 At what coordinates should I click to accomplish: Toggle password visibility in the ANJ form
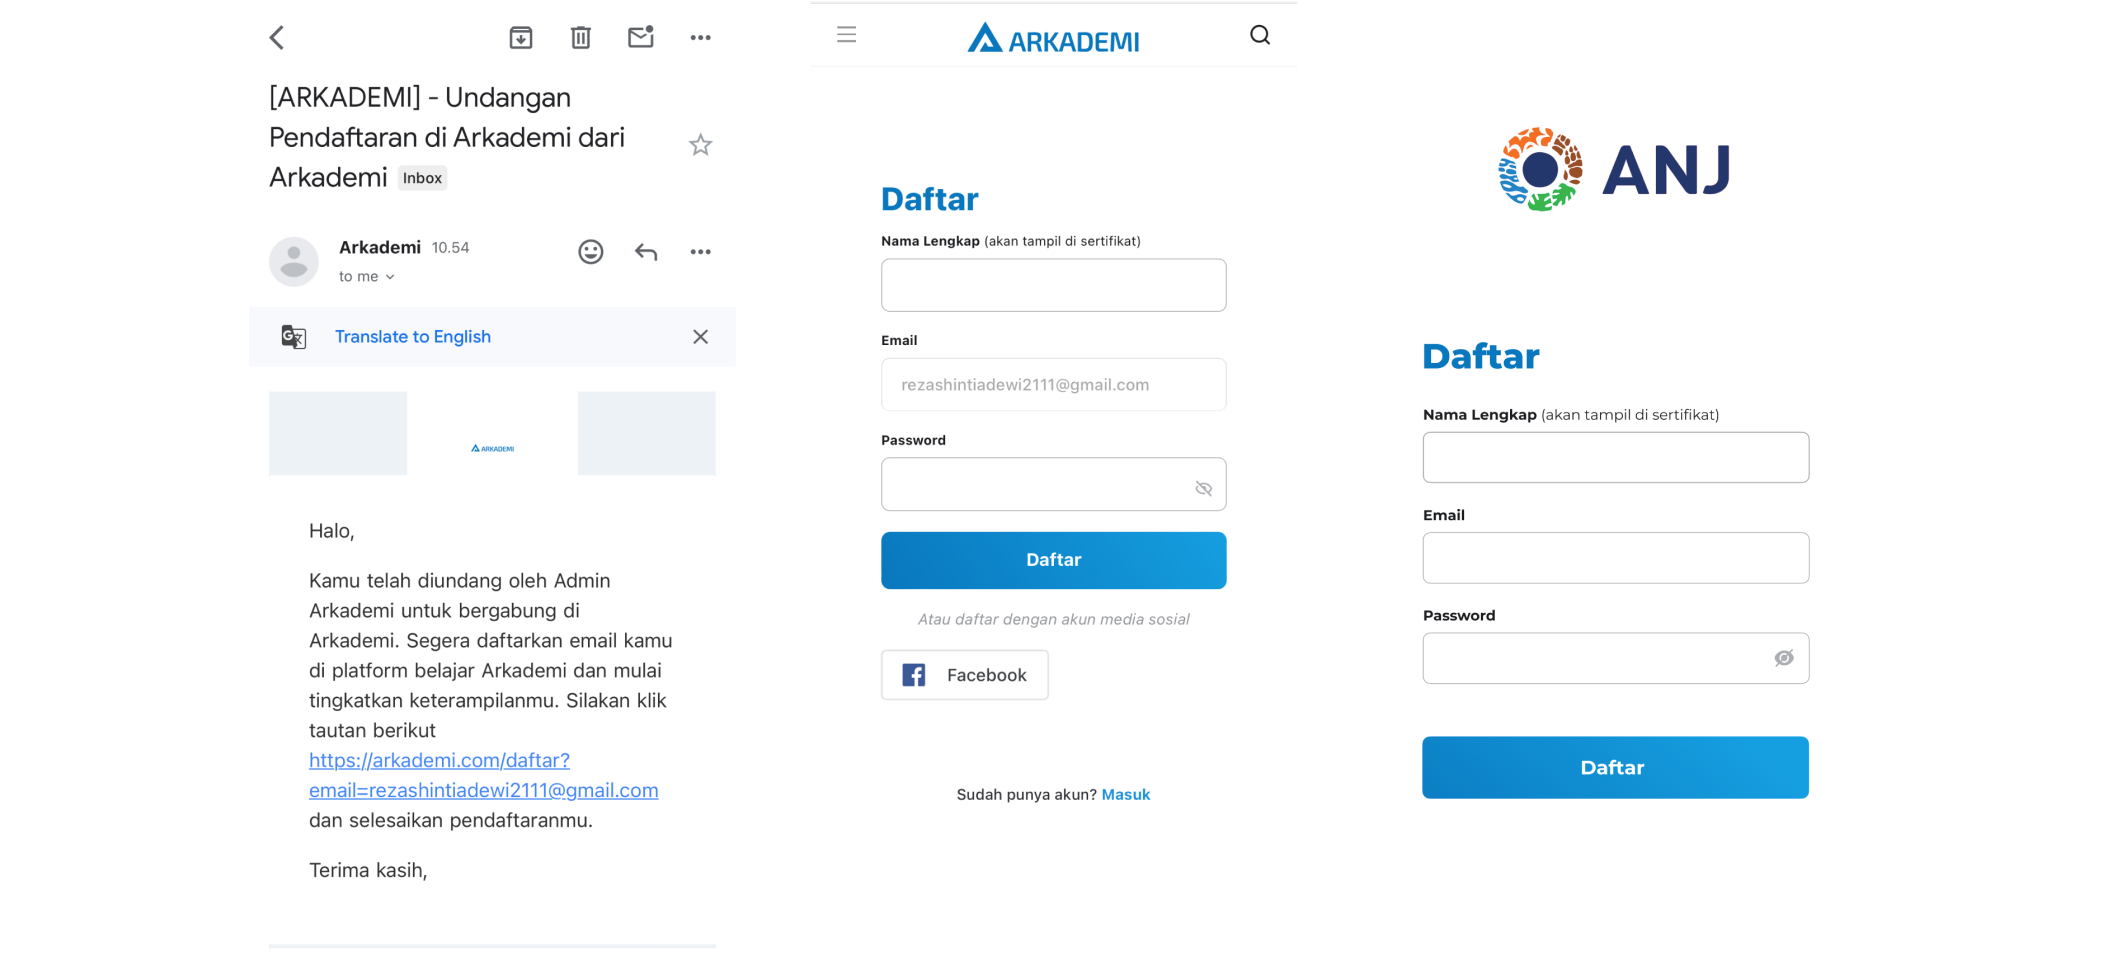(1784, 658)
